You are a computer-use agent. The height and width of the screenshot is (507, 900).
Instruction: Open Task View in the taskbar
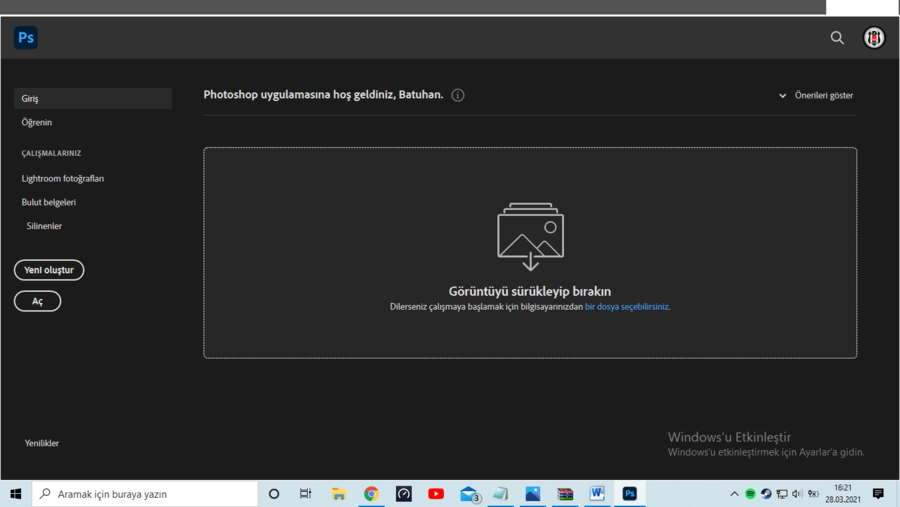pyautogui.click(x=305, y=494)
